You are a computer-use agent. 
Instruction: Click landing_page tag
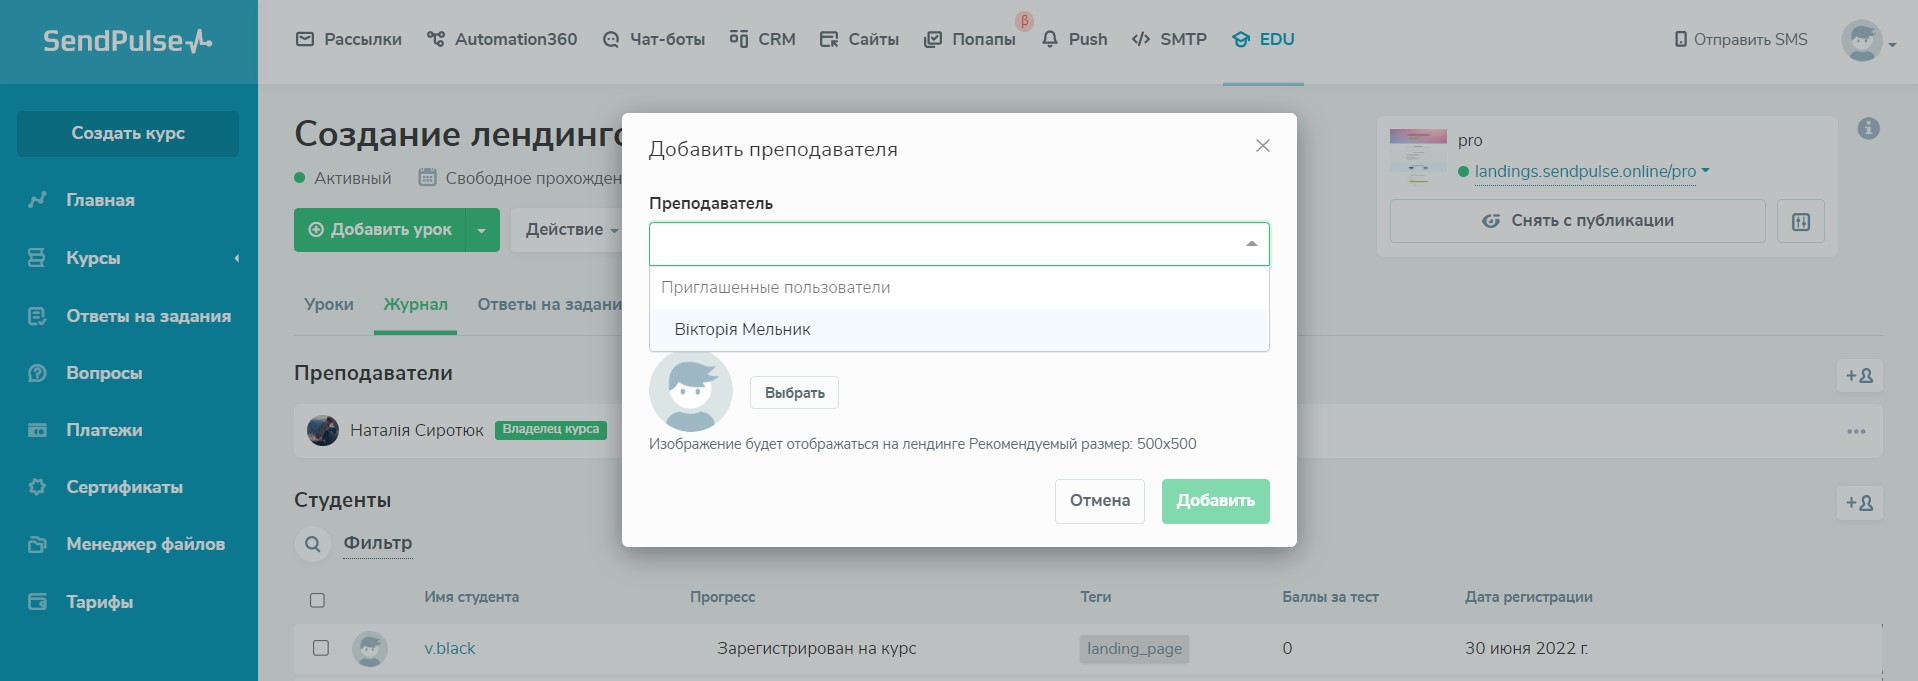pyautogui.click(x=1134, y=649)
